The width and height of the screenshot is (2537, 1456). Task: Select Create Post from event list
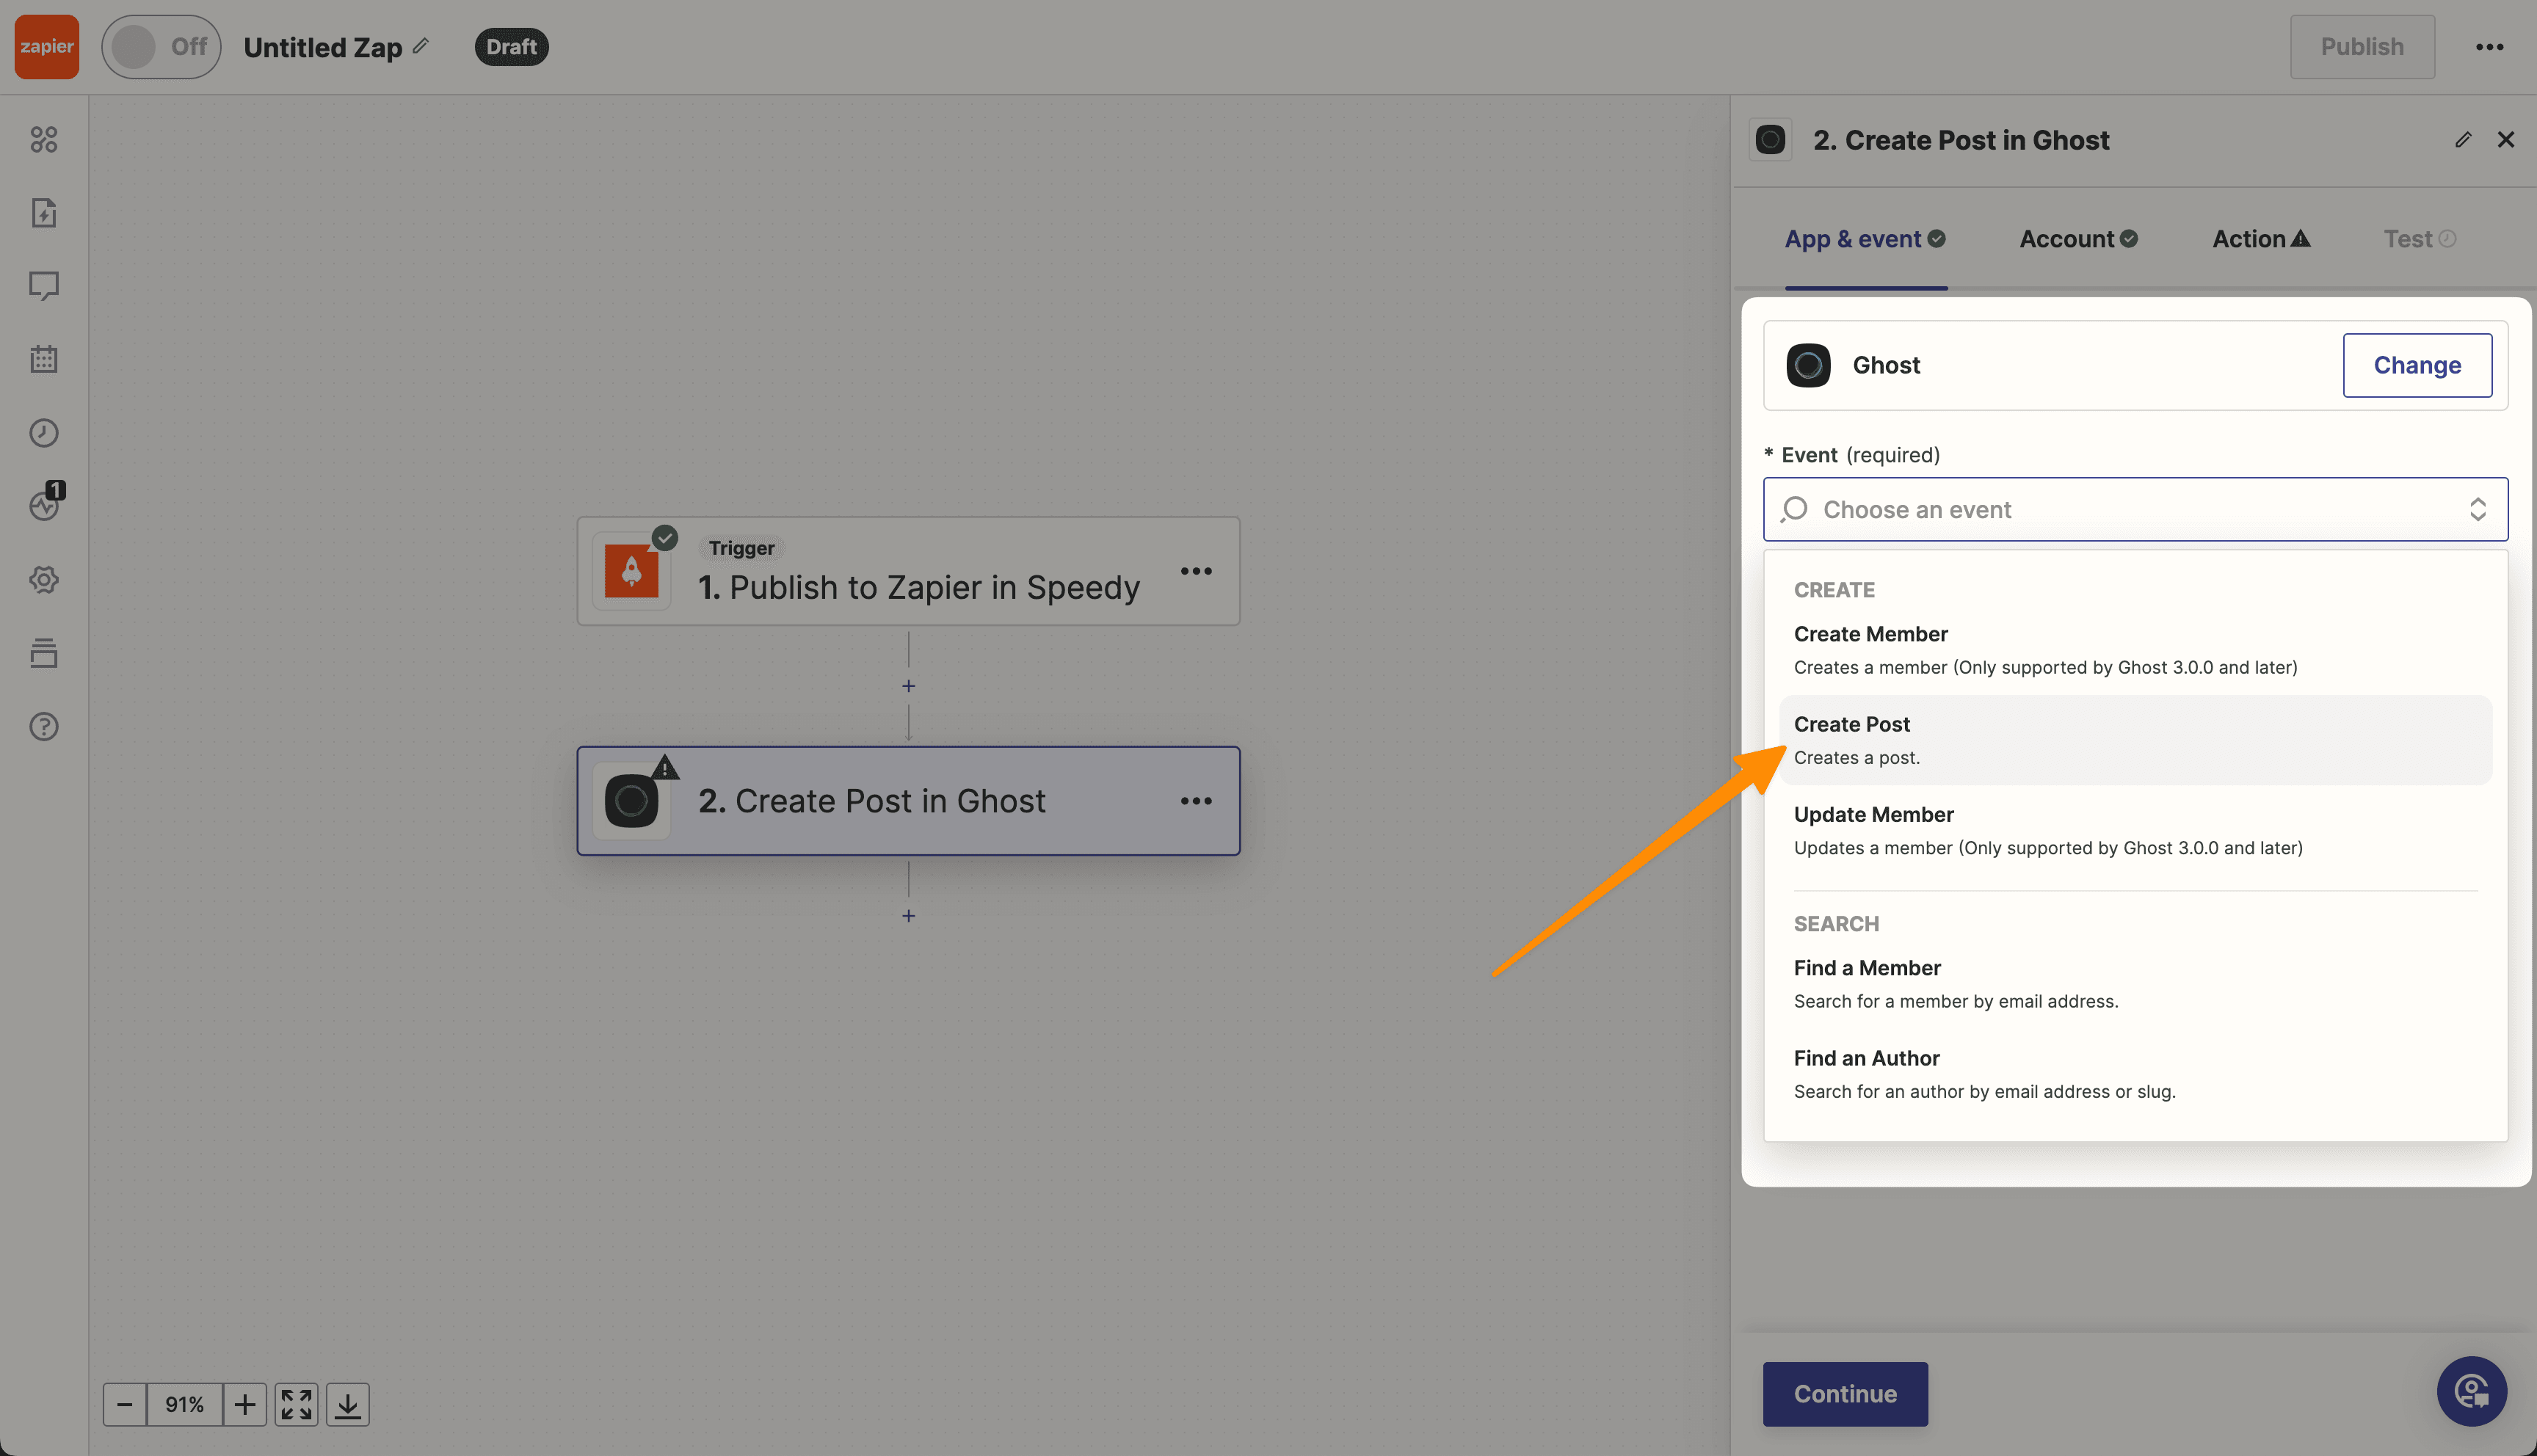[x=1851, y=724]
